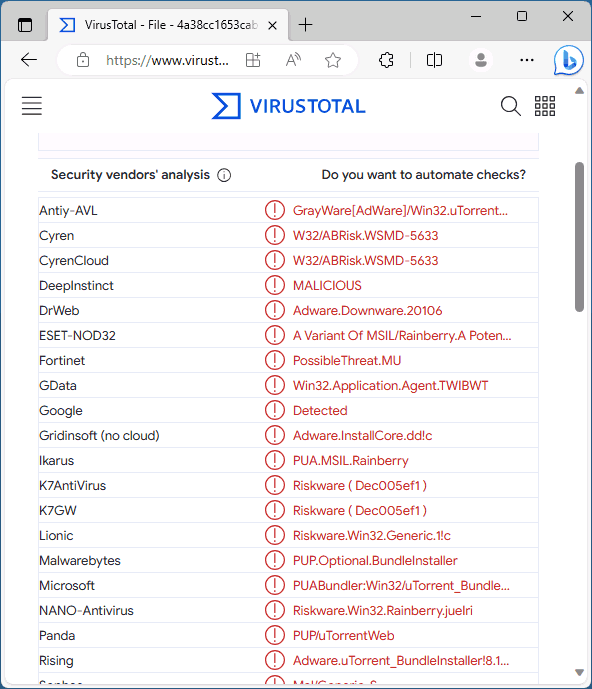The image size is (592, 689).
Task: Click the scrollbar up arrow
Action: [x=579, y=91]
